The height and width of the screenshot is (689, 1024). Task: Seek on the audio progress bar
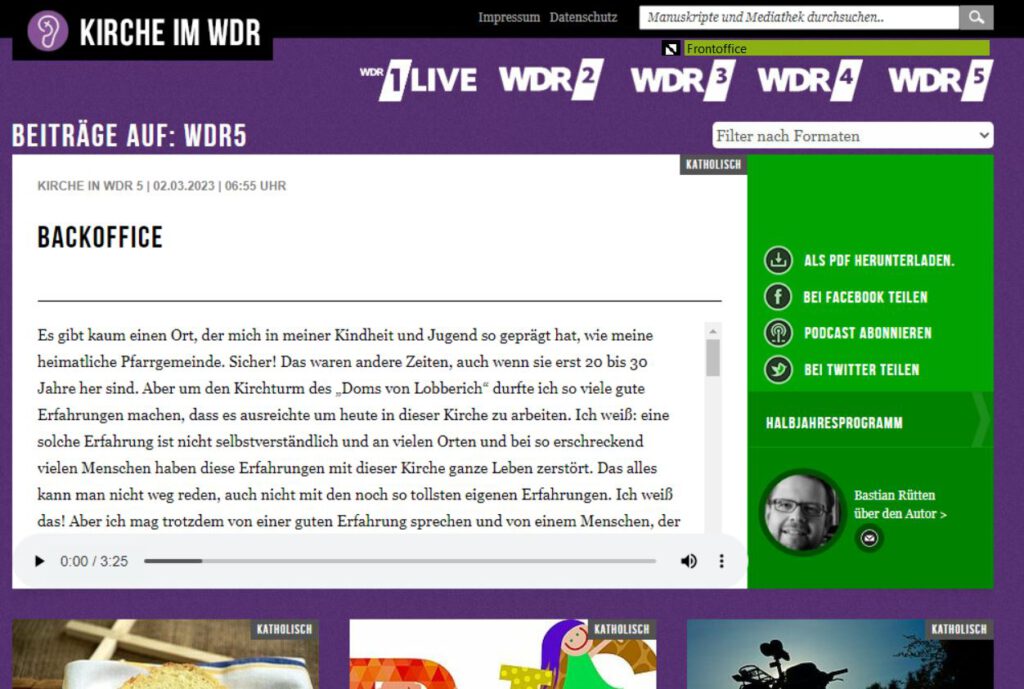(400, 561)
